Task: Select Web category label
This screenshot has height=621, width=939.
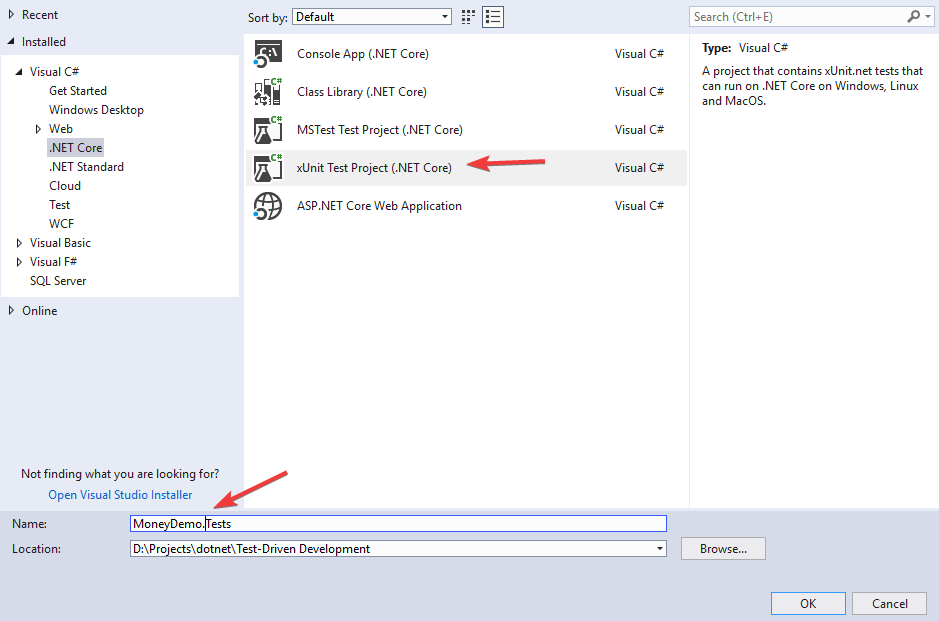Action: [x=60, y=129]
